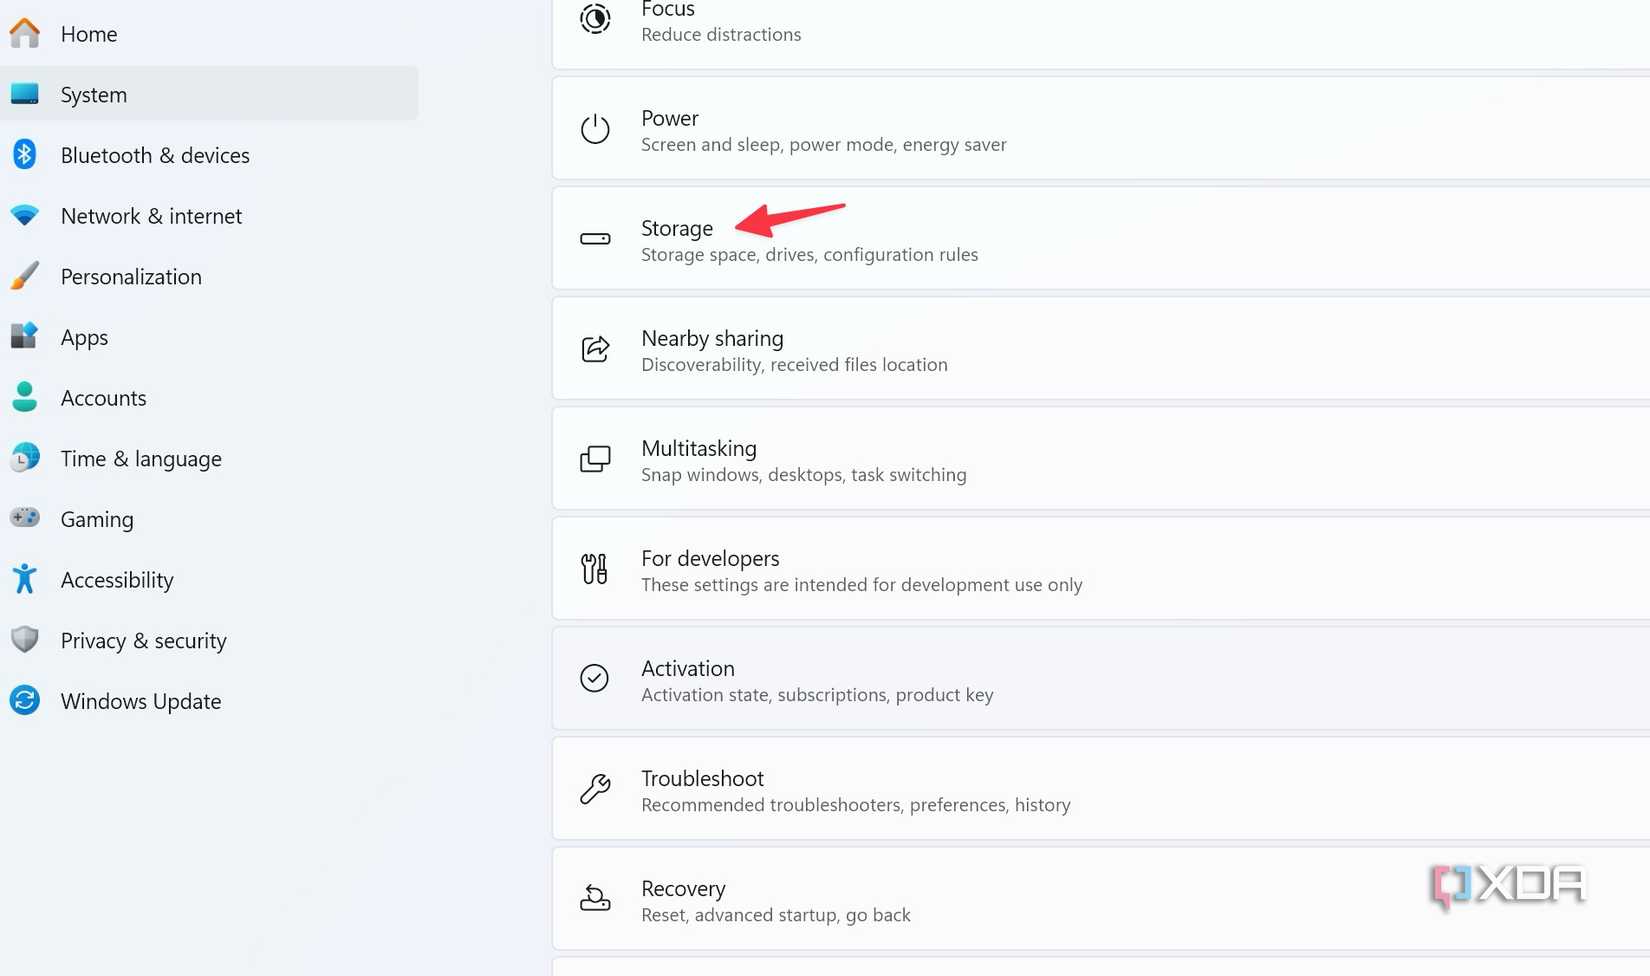
Task: Select the Storage drive icon
Action: coord(595,239)
